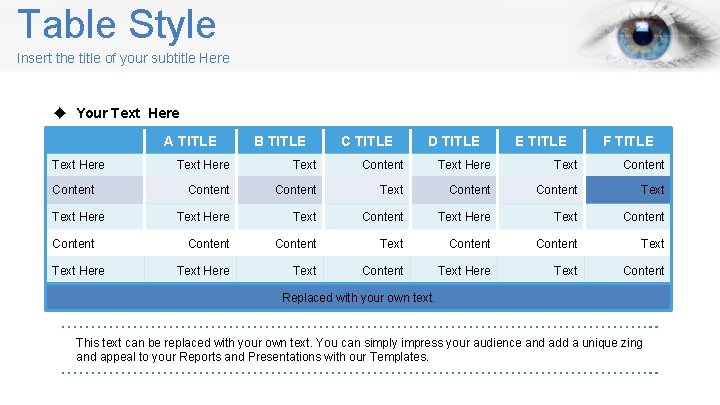Click the F TITLE column header

point(628,141)
